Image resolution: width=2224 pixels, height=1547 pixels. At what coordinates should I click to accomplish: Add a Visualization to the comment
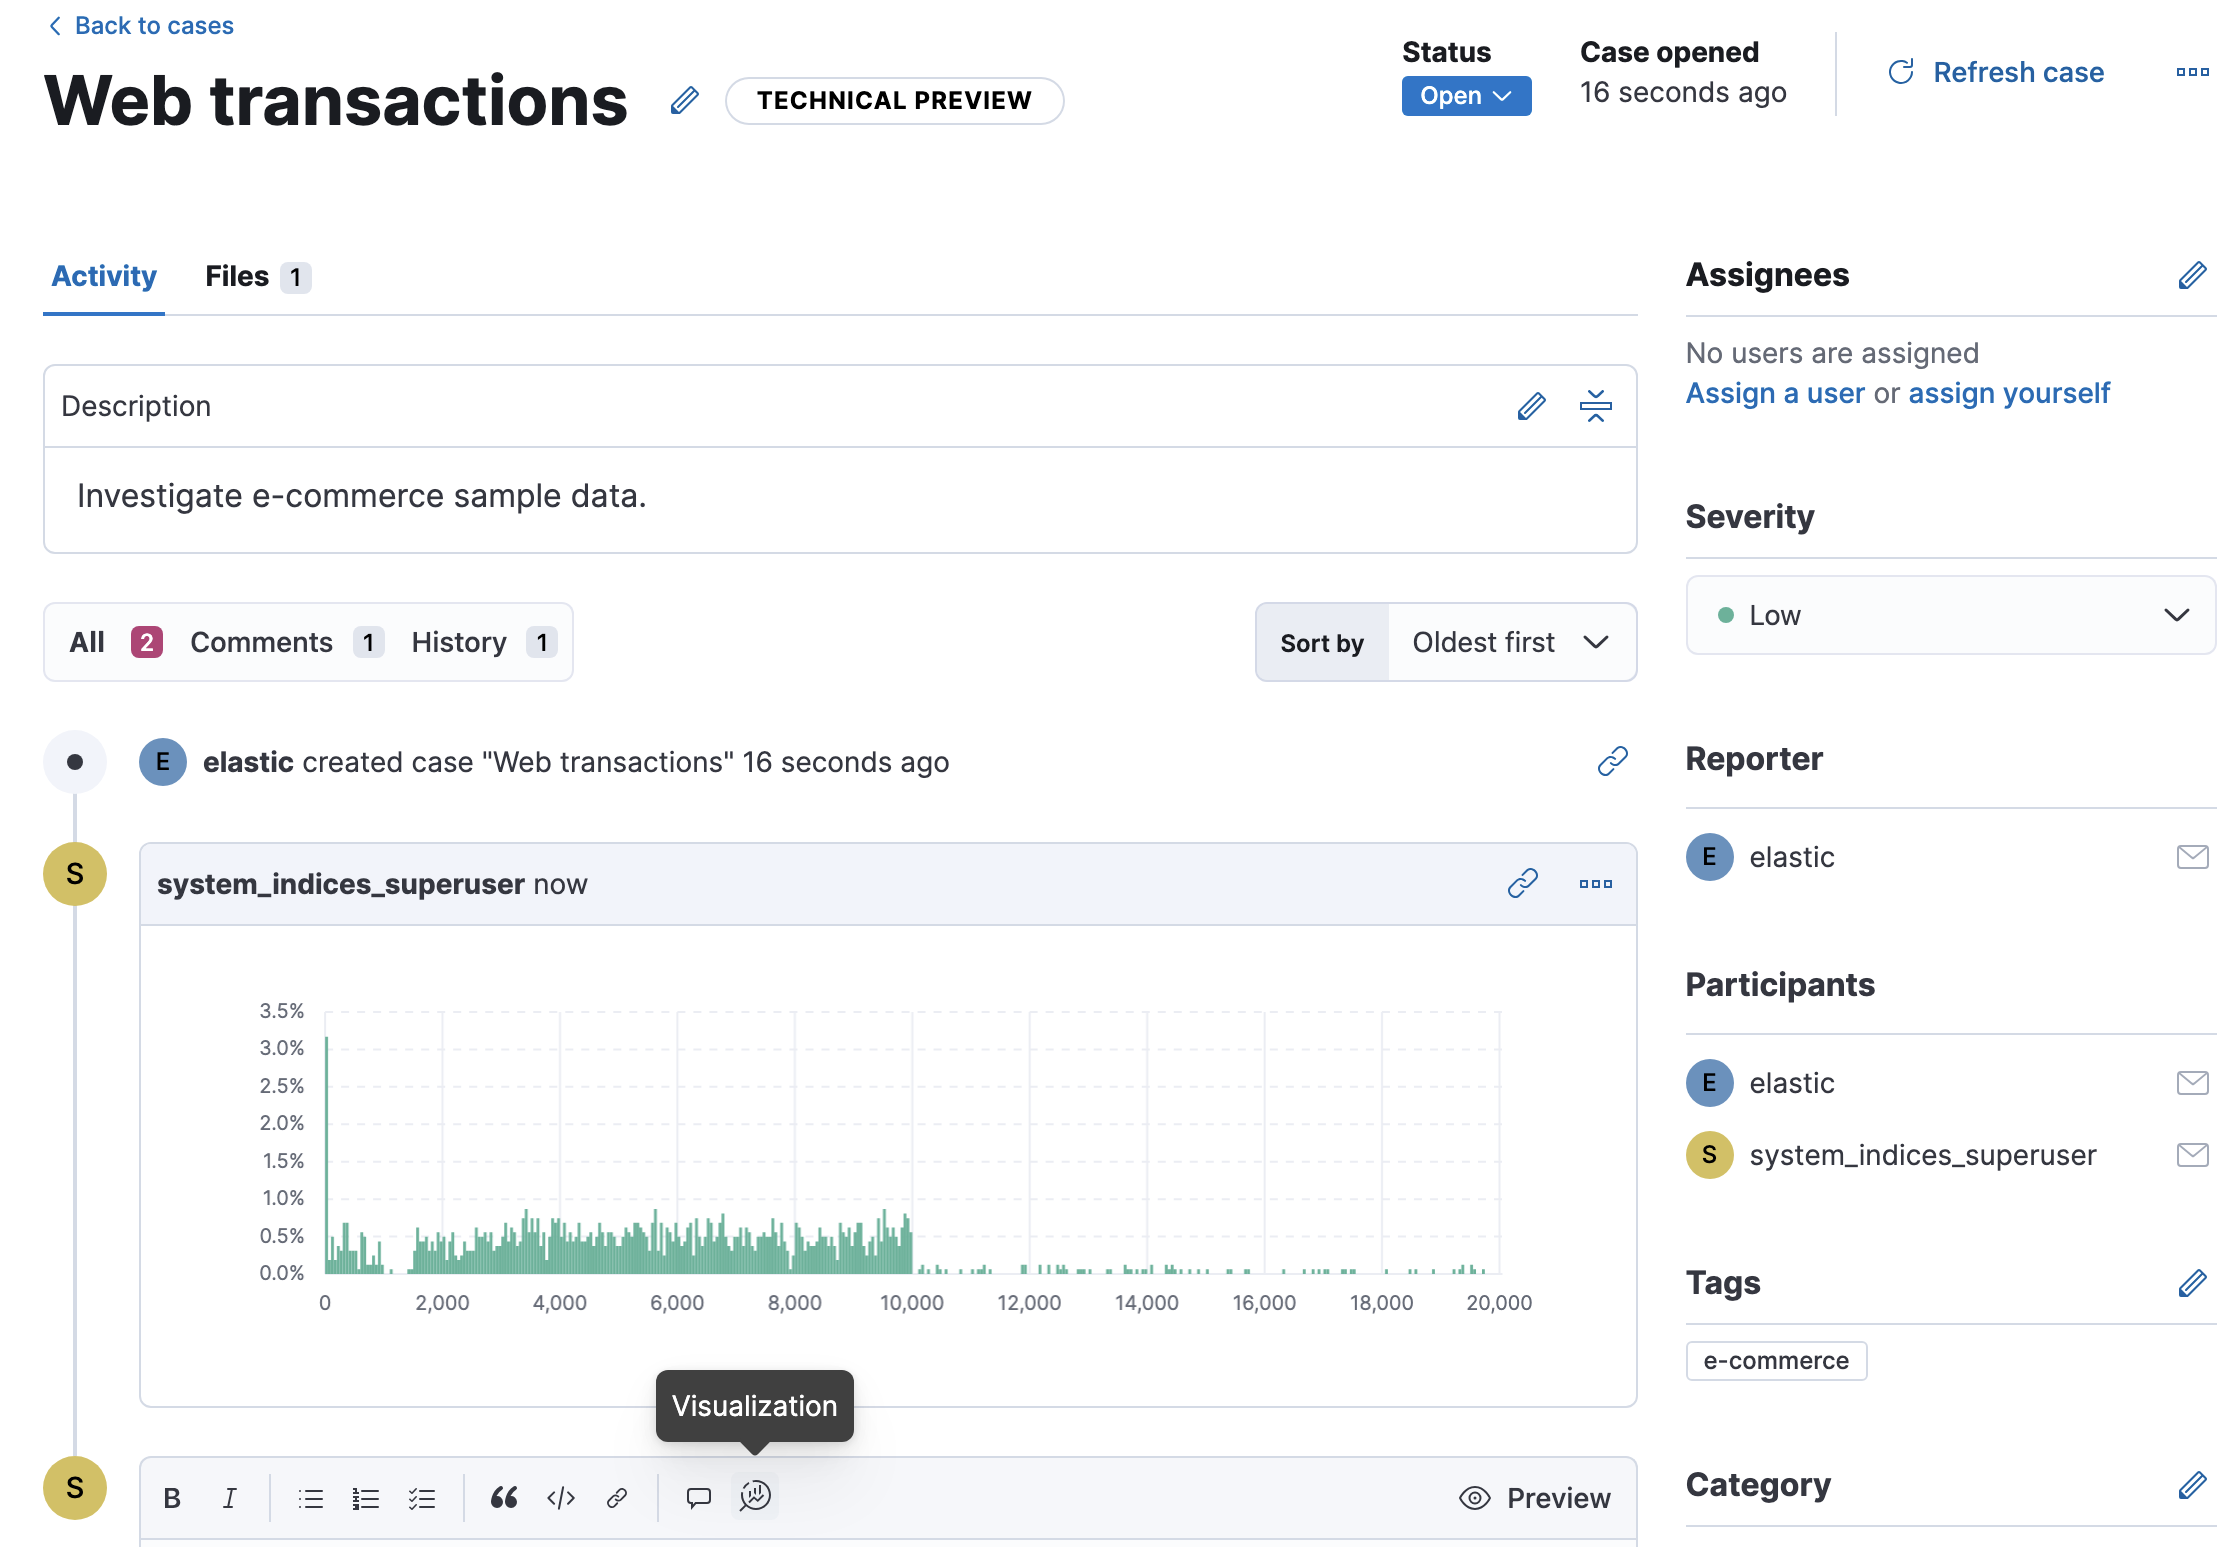click(x=755, y=1497)
